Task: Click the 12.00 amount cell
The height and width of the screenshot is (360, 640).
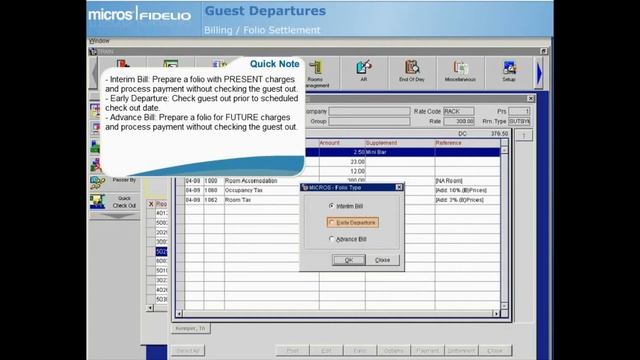Action: tap(342, 171)
